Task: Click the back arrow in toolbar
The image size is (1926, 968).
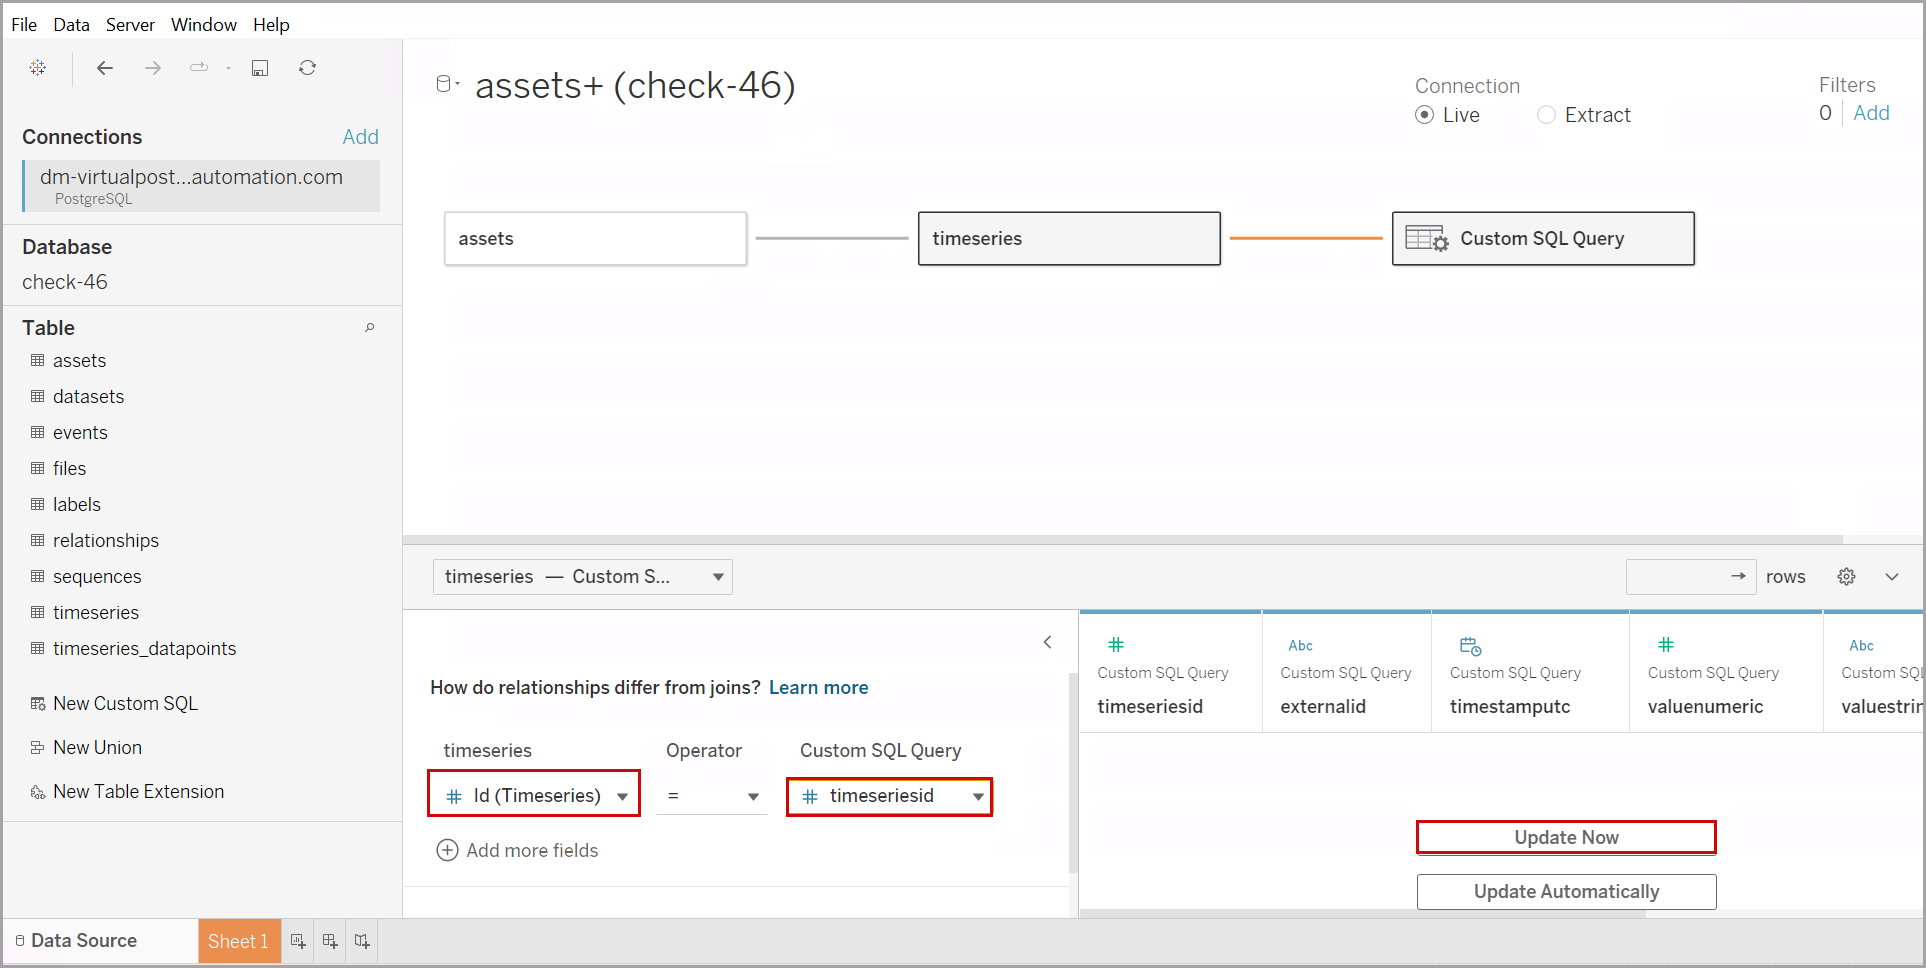Action: (x=105, y=68)
